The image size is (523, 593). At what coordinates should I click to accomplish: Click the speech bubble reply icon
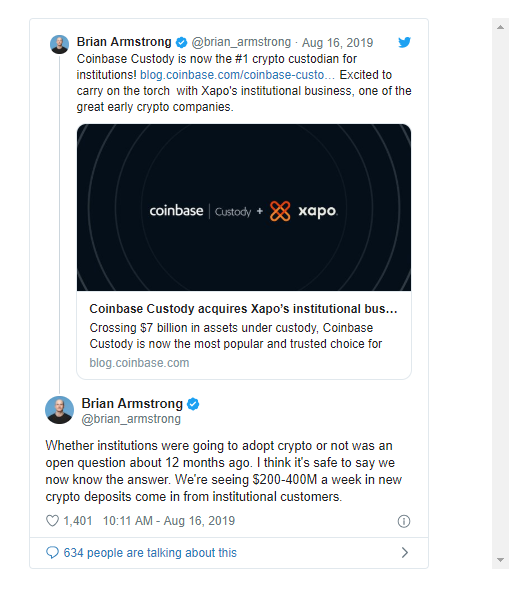point(52,553)
